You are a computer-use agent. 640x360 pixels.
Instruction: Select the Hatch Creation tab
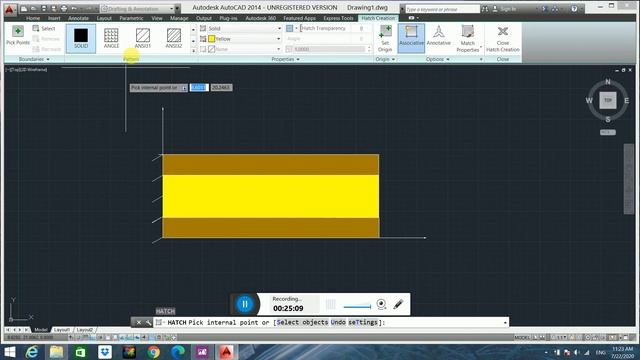[x=378, y=18]
